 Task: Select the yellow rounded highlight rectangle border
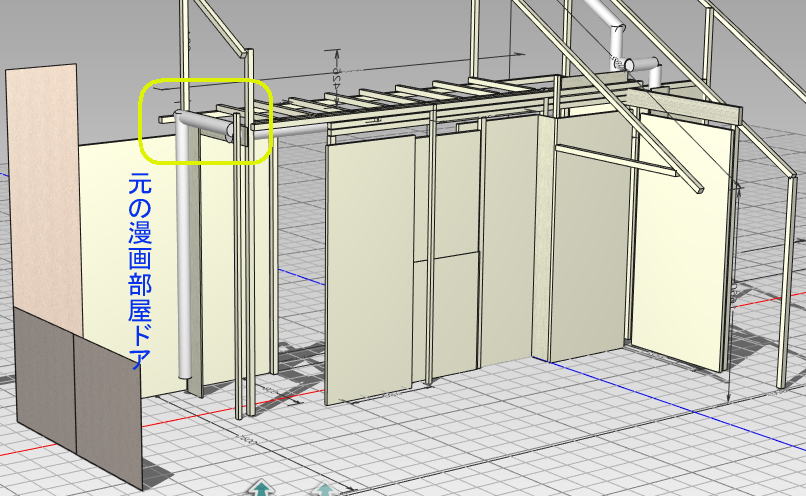click(x=206, y=82)
